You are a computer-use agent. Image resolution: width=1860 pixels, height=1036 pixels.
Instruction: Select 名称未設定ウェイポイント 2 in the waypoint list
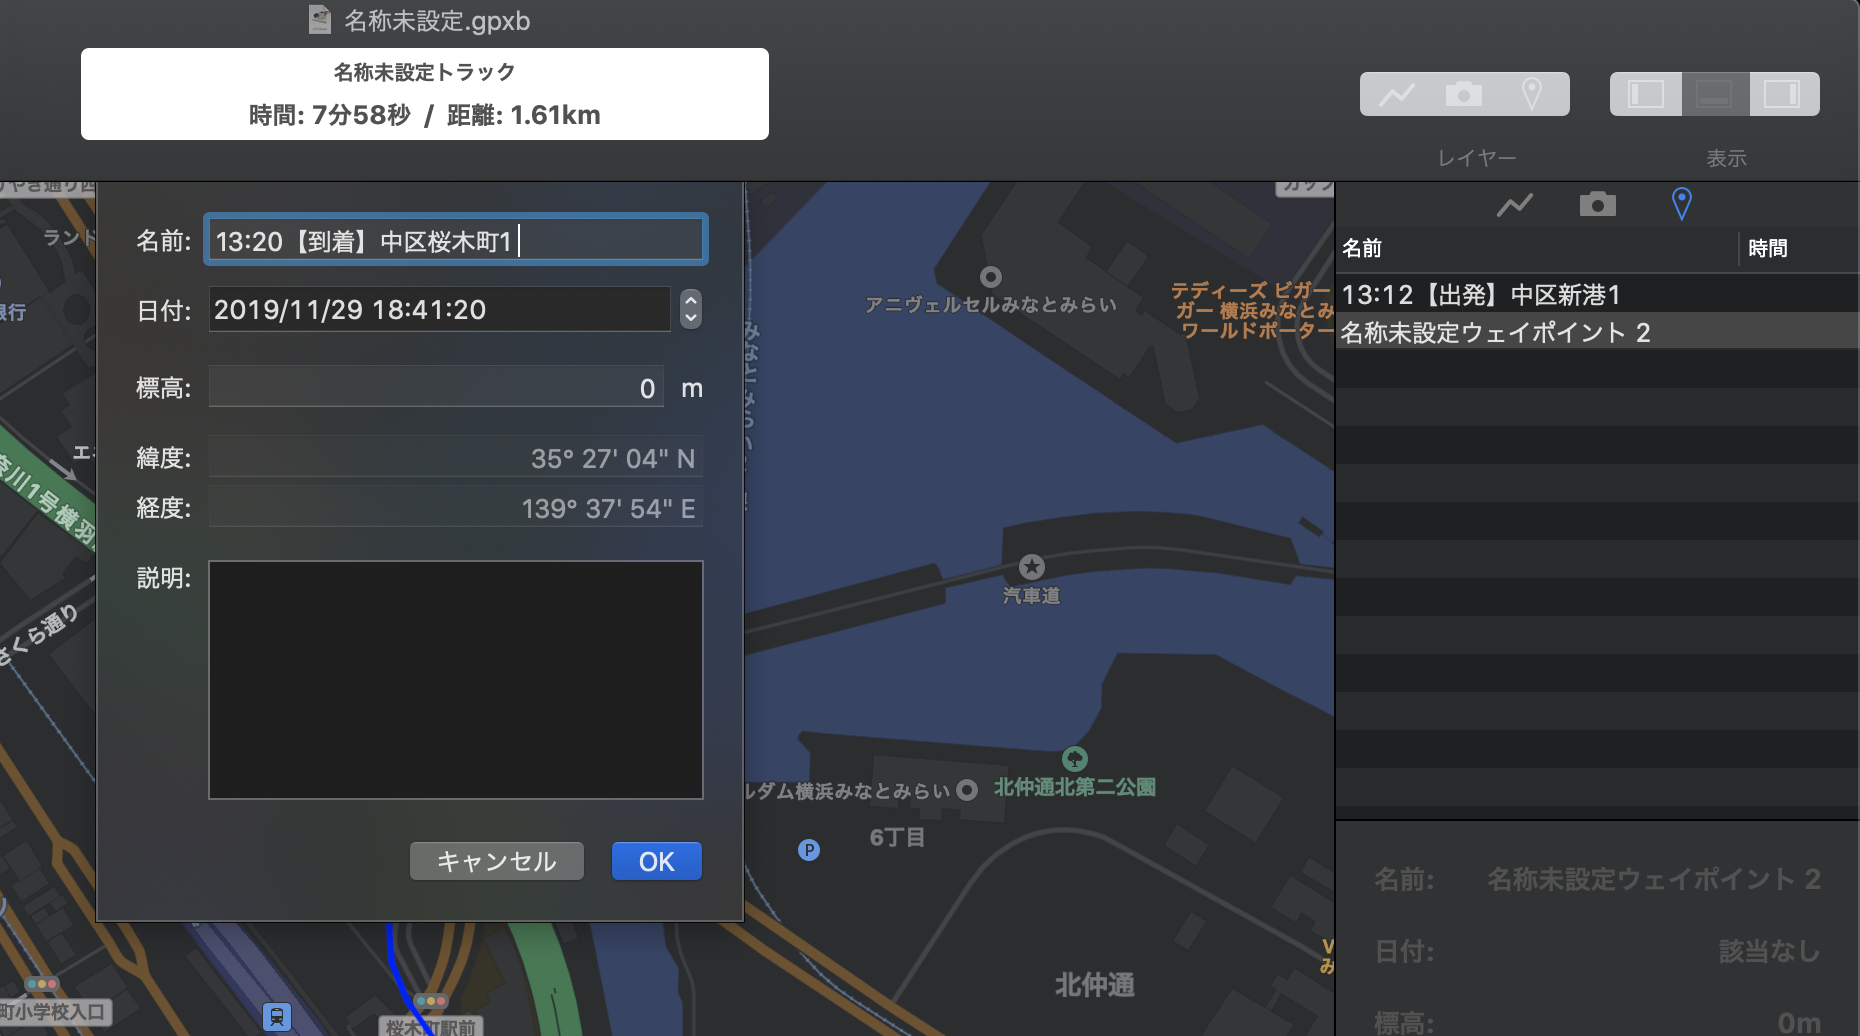click(x=1597, y=332)
